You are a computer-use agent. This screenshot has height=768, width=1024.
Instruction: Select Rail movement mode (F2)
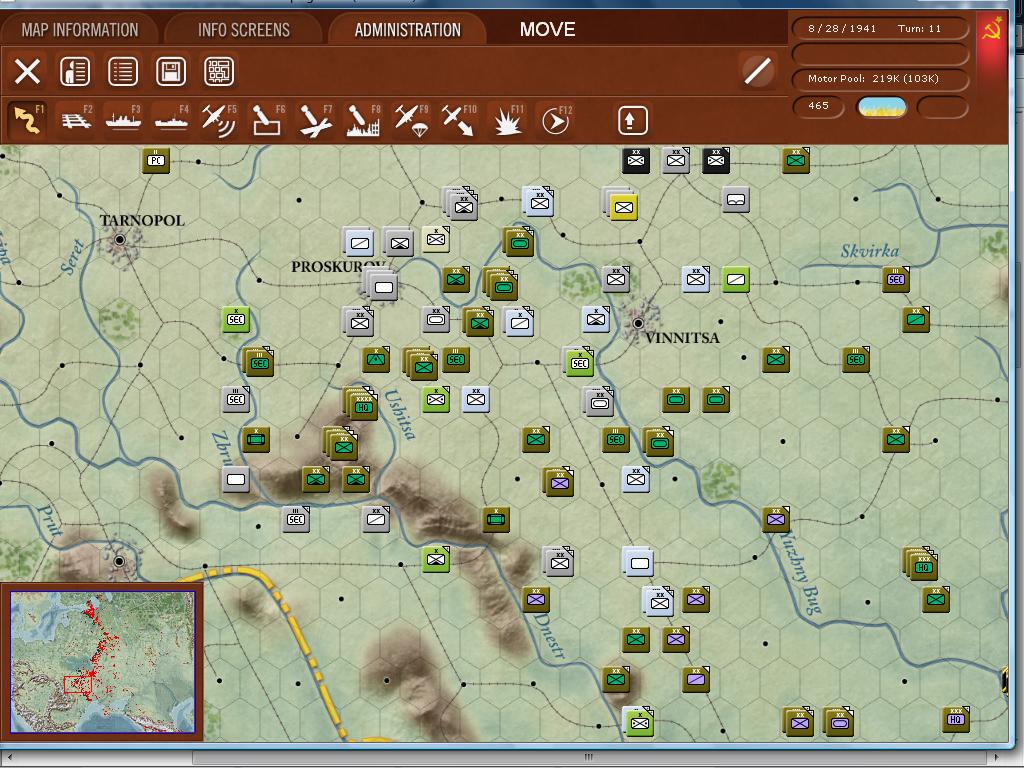pyautogui.click(x=76, y=120)
